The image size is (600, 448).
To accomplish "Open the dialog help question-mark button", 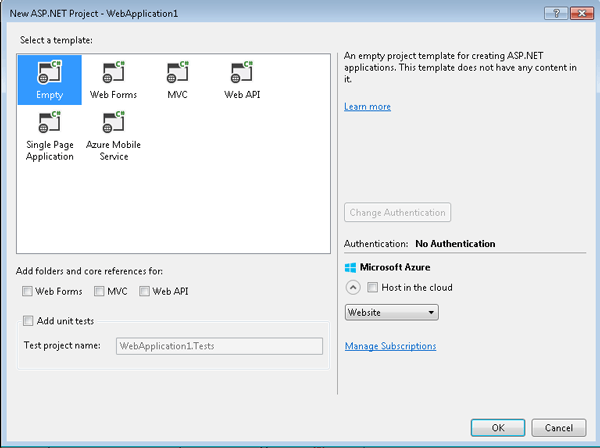I will [556, 13].
